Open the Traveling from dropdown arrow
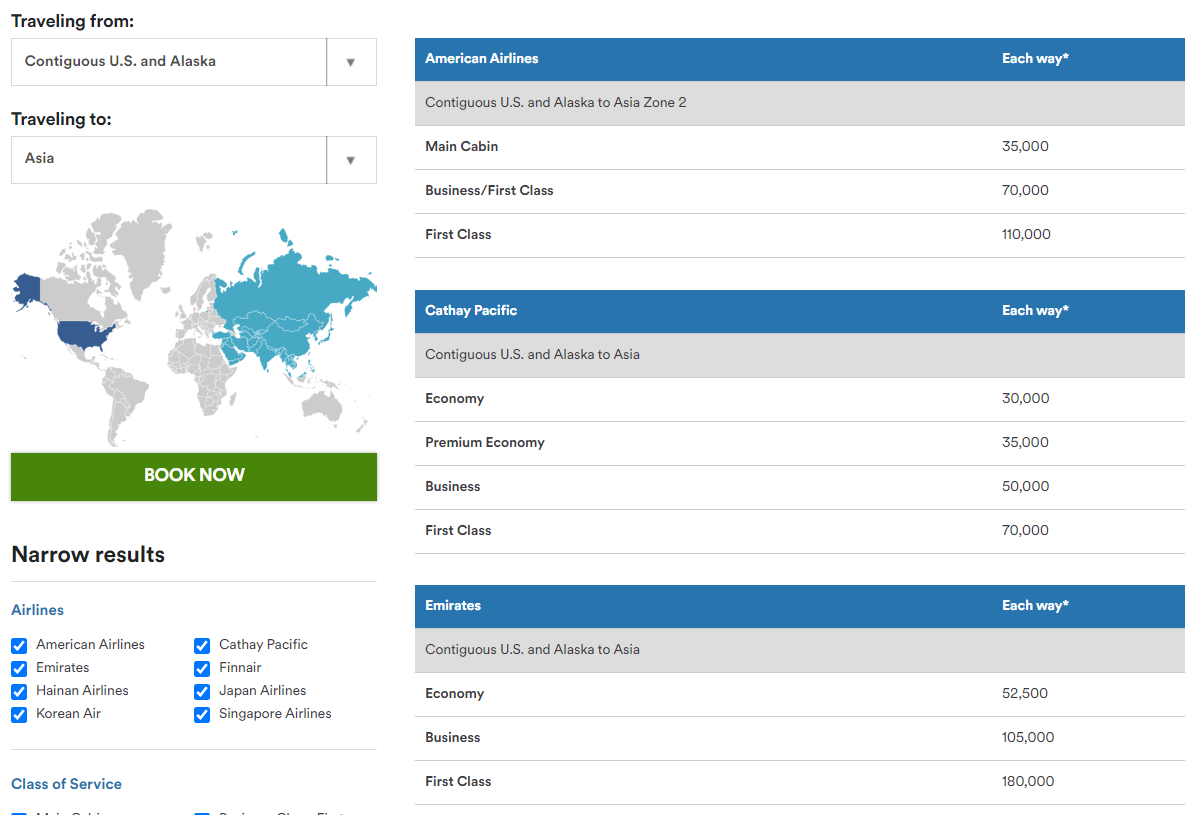 (x=351, y=62)
